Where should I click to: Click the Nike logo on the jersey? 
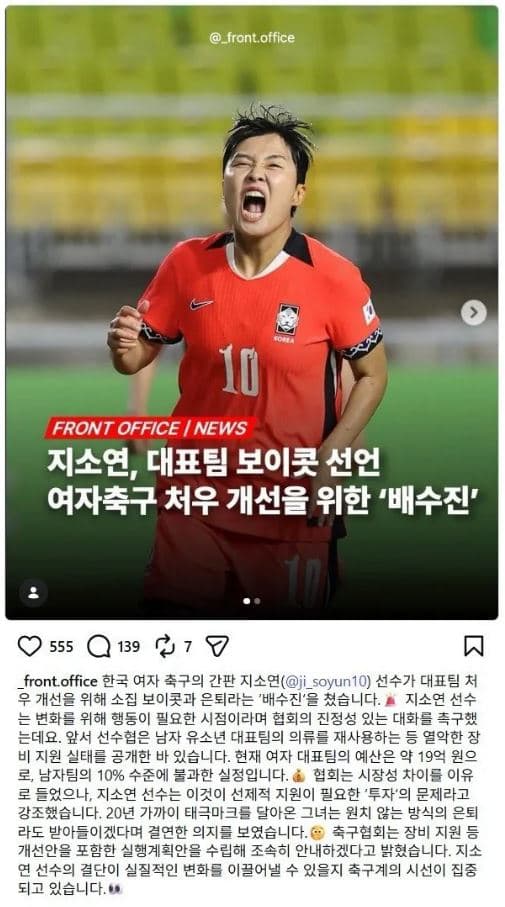tap(201, 304)
